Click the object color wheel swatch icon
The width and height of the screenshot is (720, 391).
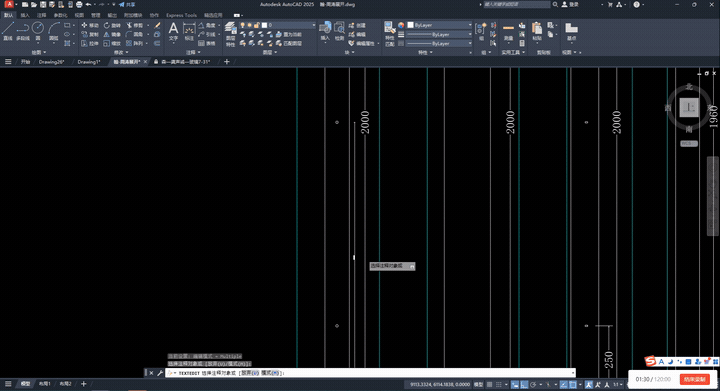(401, 25)
